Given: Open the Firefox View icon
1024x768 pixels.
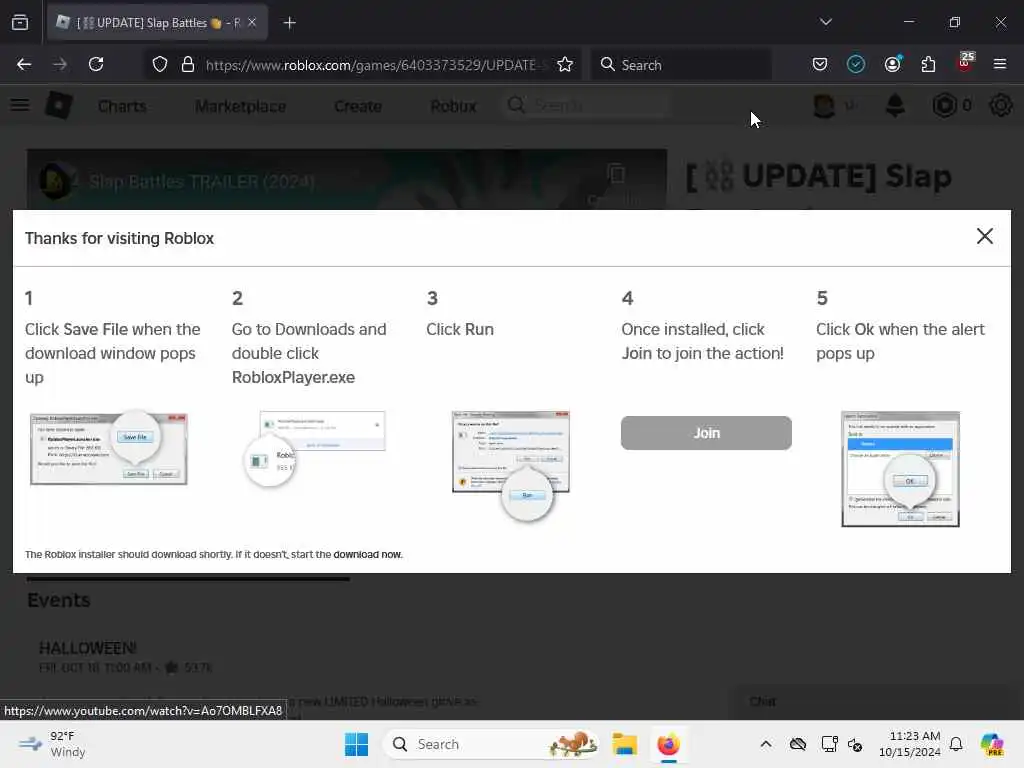Looking at the screenshot, I should coord(20,23).
